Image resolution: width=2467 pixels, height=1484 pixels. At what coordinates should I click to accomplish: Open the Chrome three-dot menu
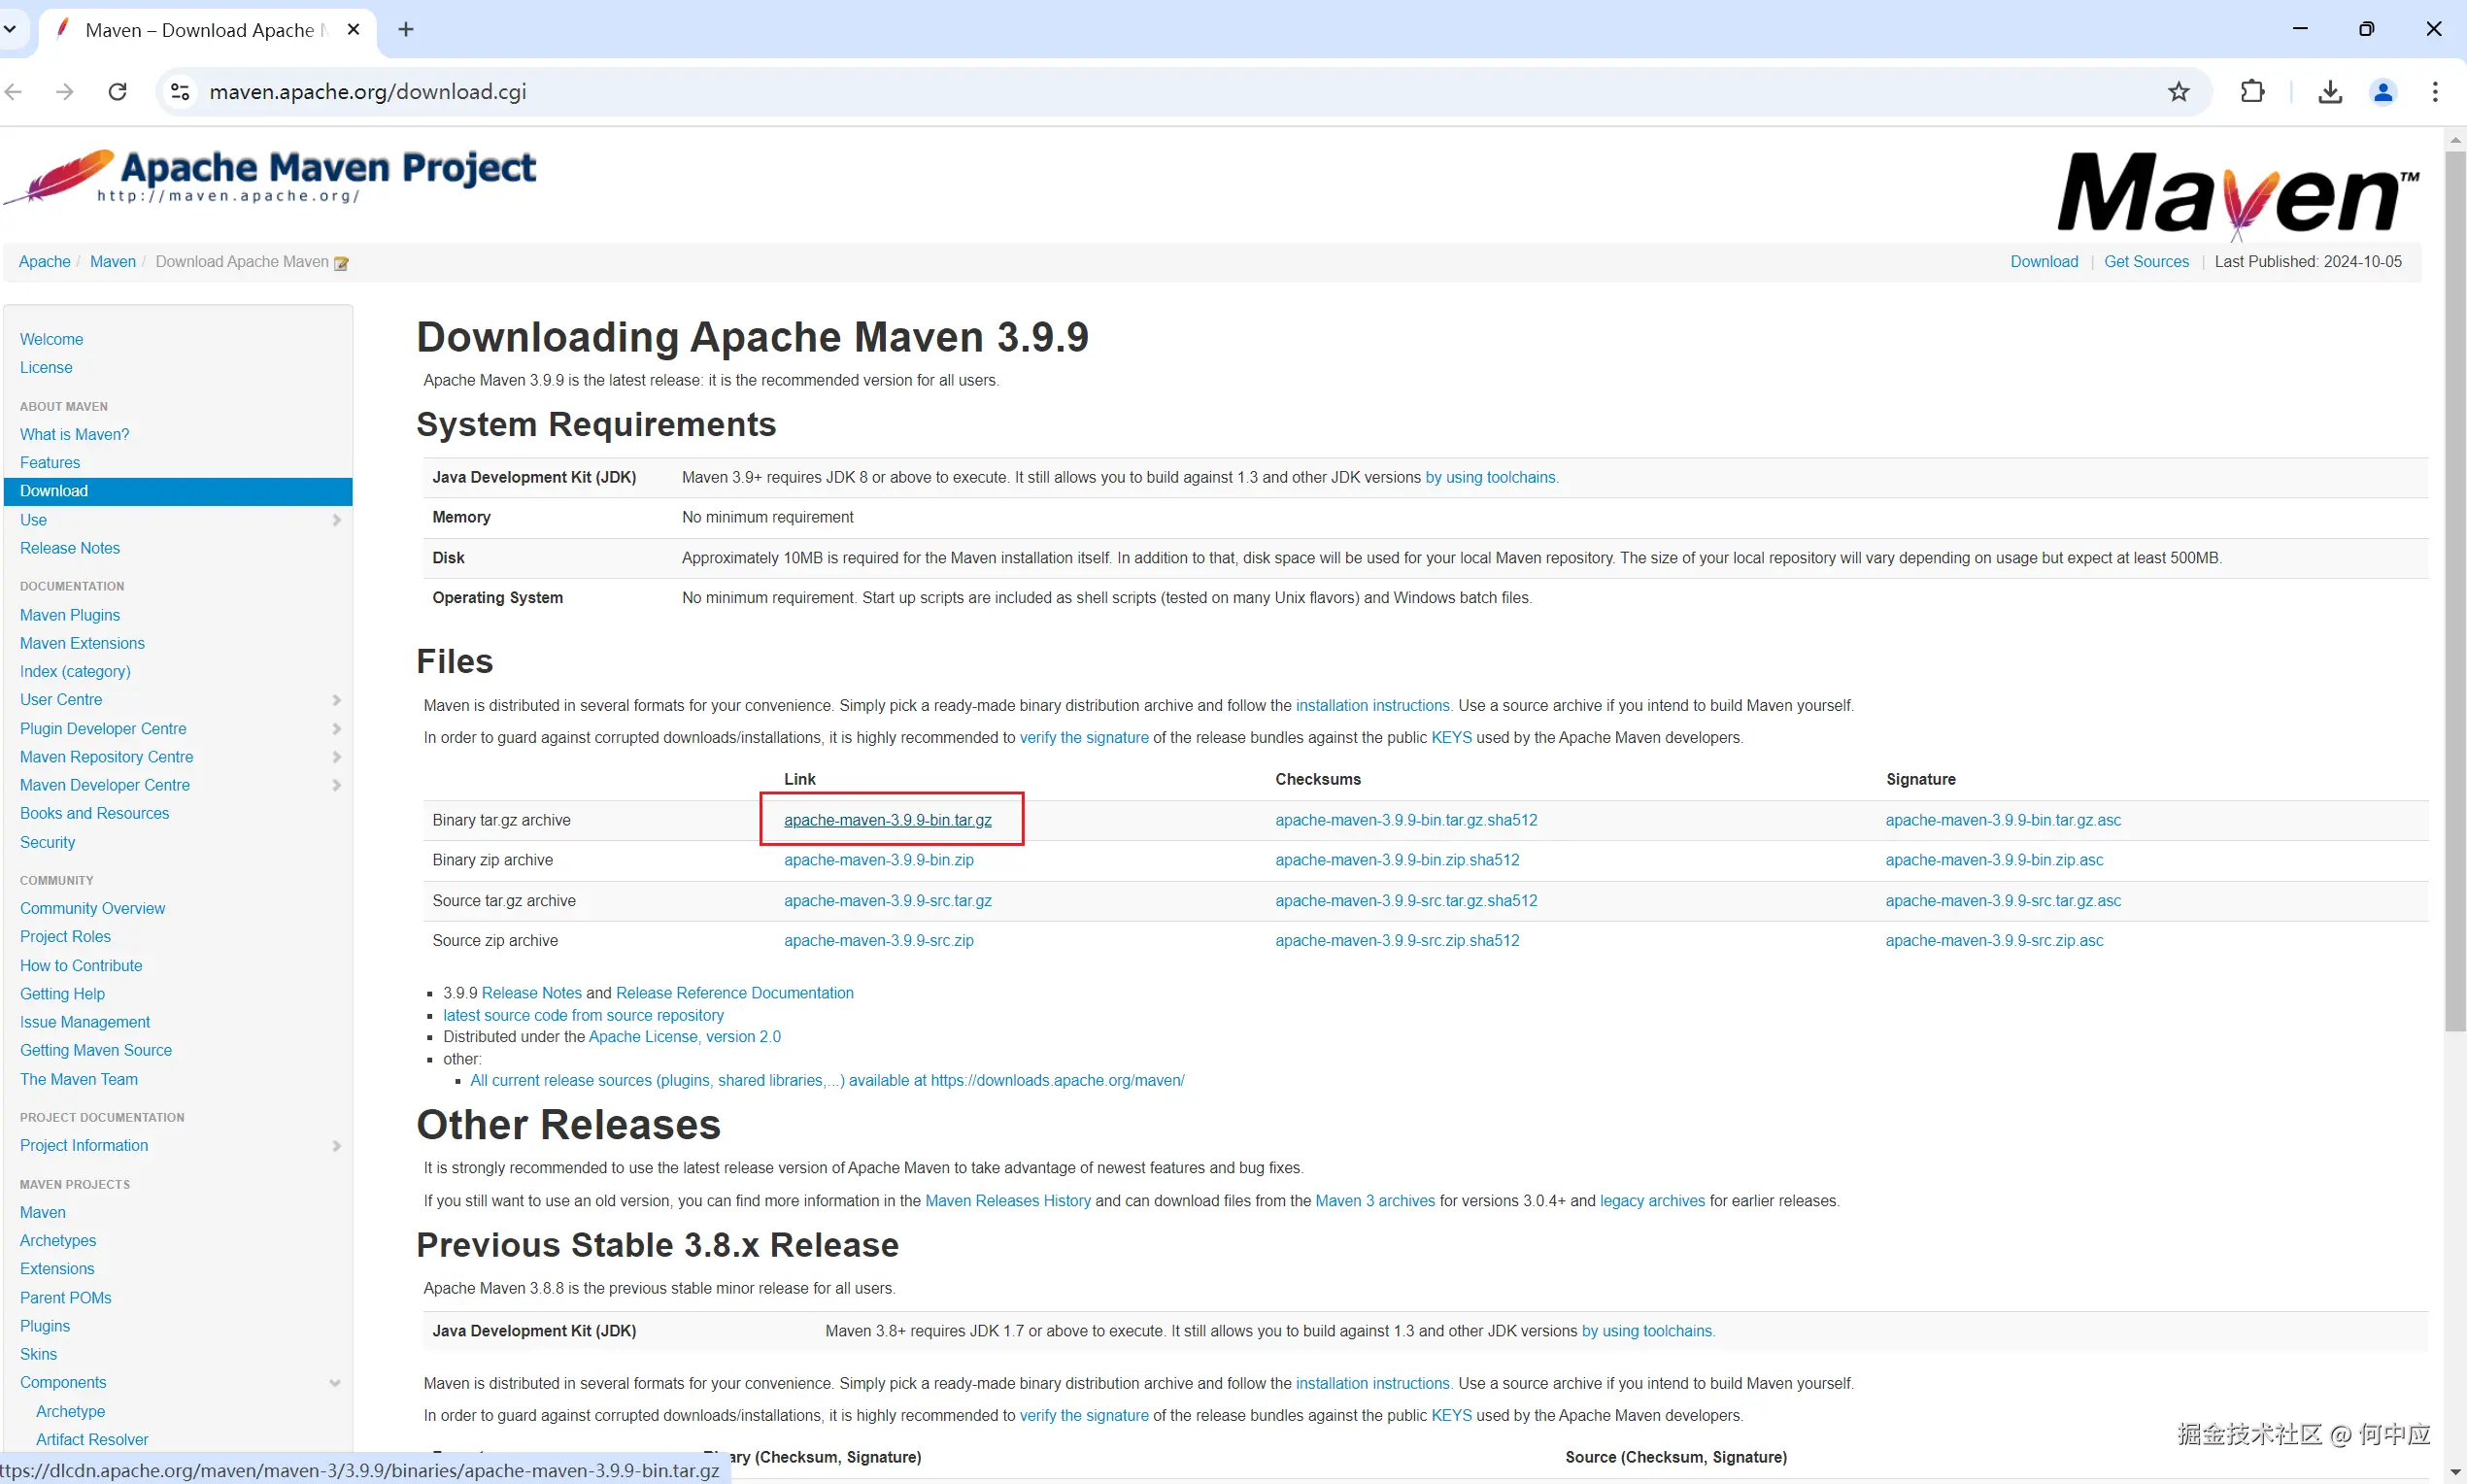point(2434,92)
